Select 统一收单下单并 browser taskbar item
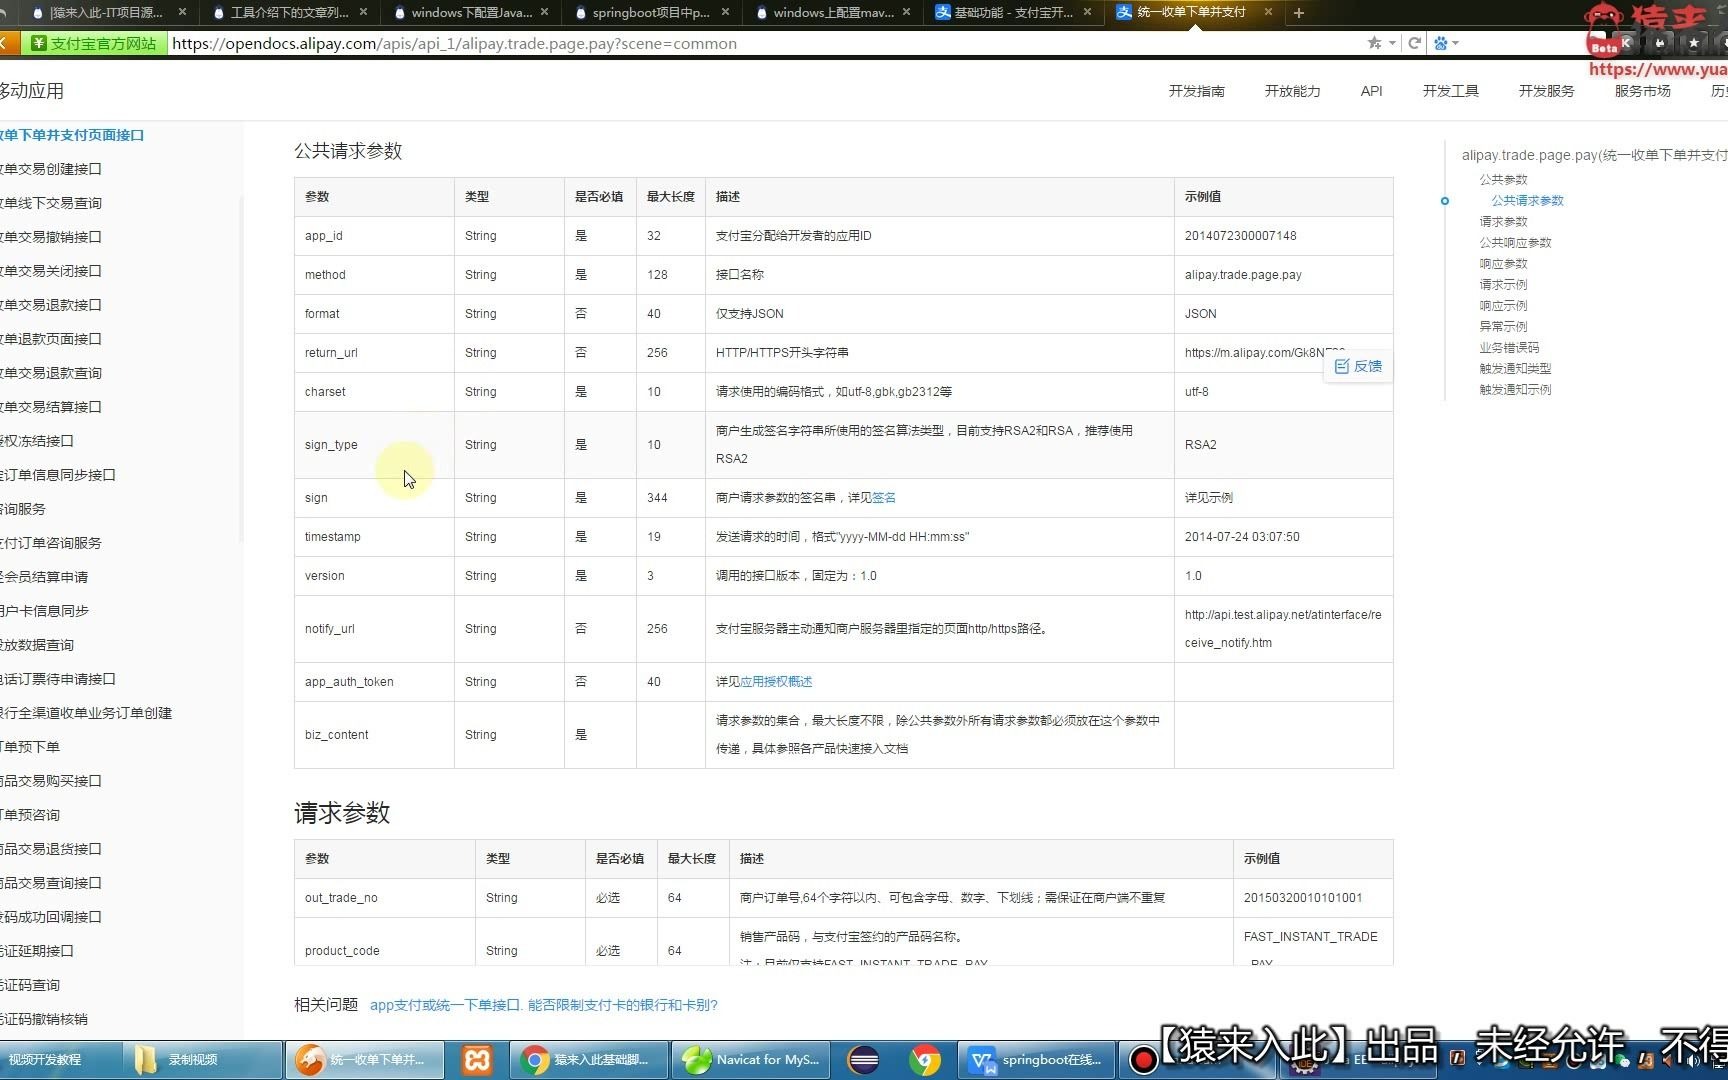Viewport: 1728px width, 1080px height. click(x=365, y=1059)
